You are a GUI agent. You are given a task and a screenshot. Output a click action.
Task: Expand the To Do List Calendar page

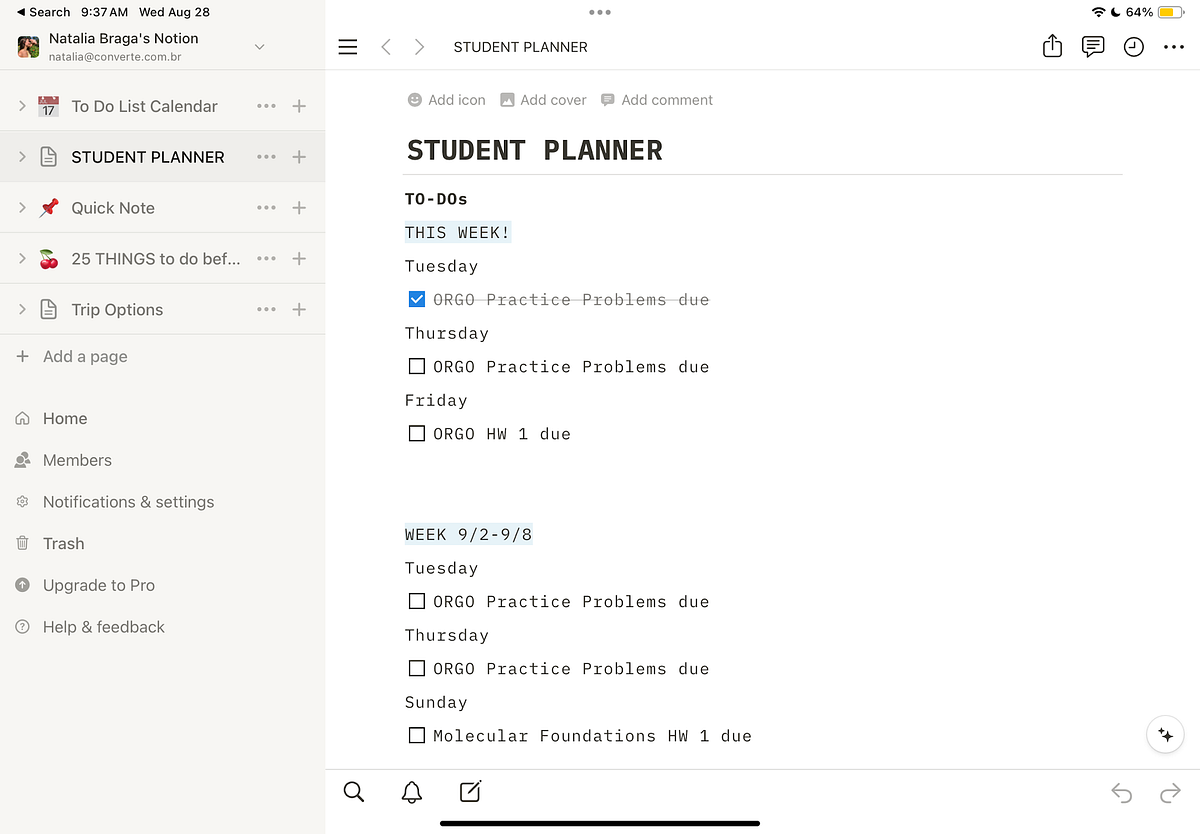tap(22, 106)
